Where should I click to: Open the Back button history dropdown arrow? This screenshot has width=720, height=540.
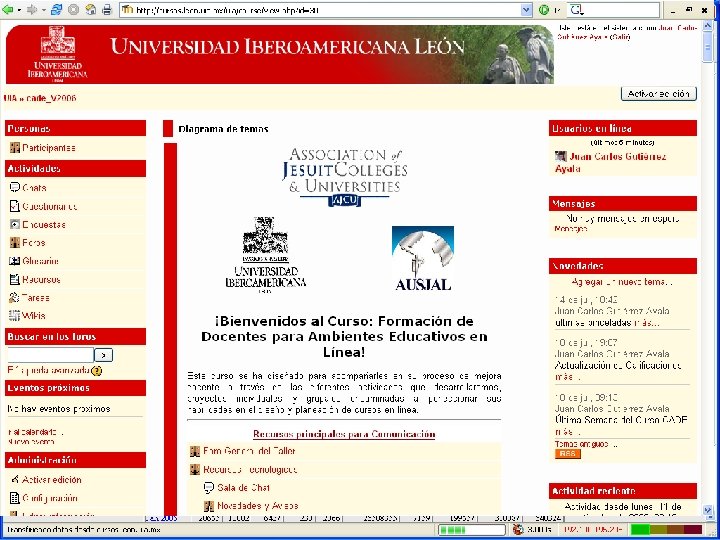(x=20, y=10)
